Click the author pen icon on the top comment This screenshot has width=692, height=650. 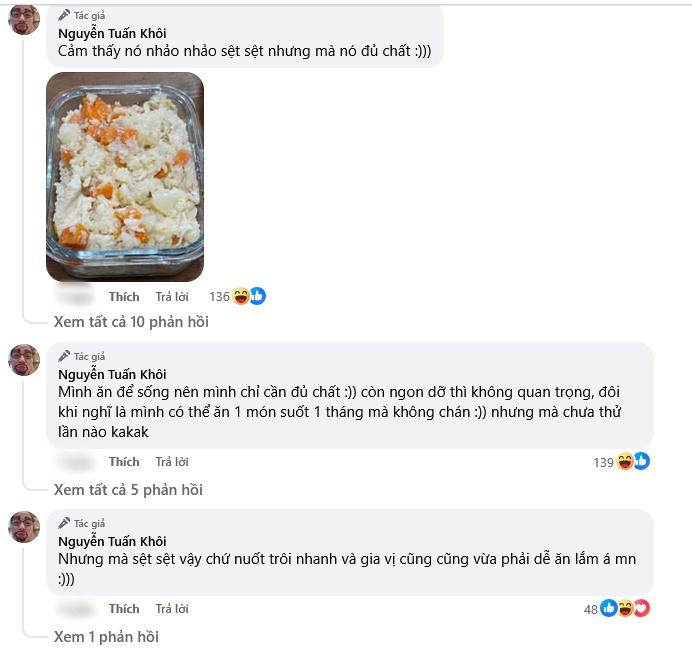[x=64, y=15]
